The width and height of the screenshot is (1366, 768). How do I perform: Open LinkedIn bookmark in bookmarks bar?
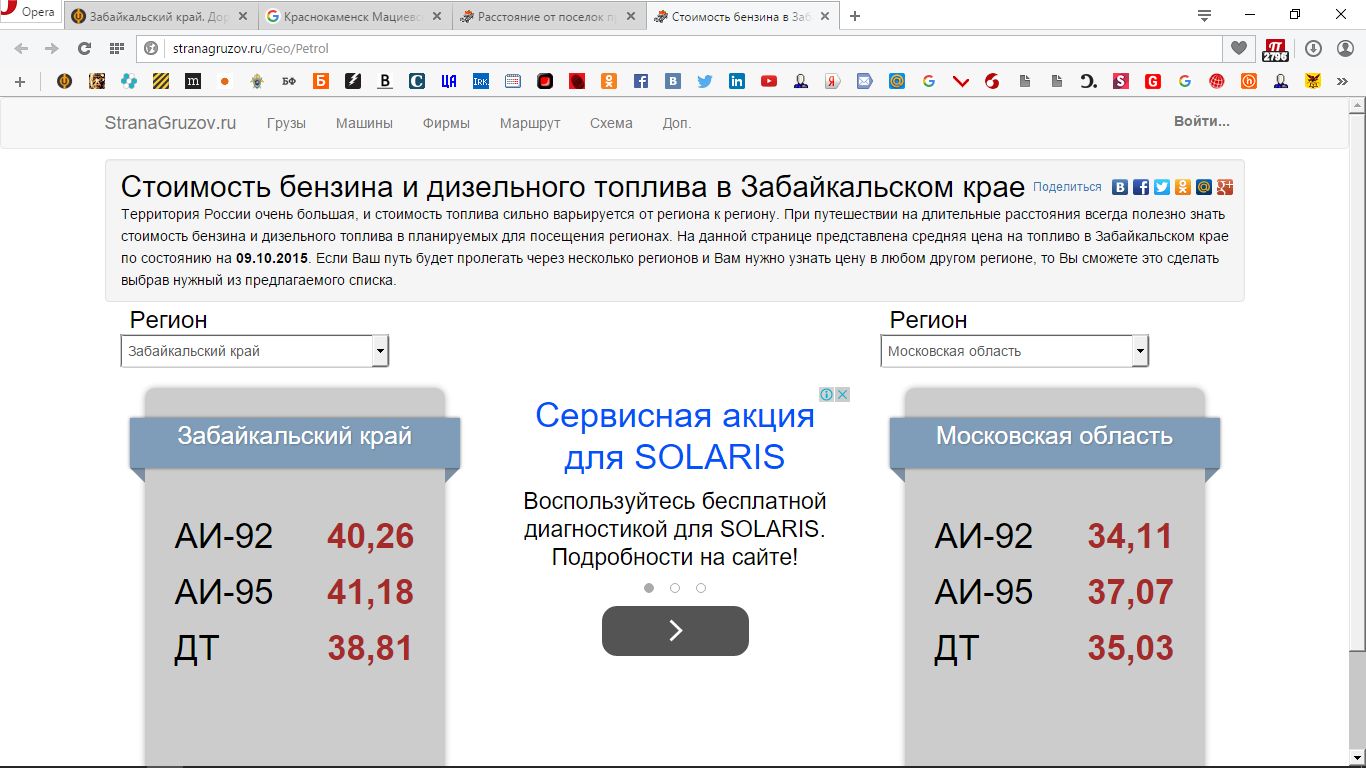[736, 82]
